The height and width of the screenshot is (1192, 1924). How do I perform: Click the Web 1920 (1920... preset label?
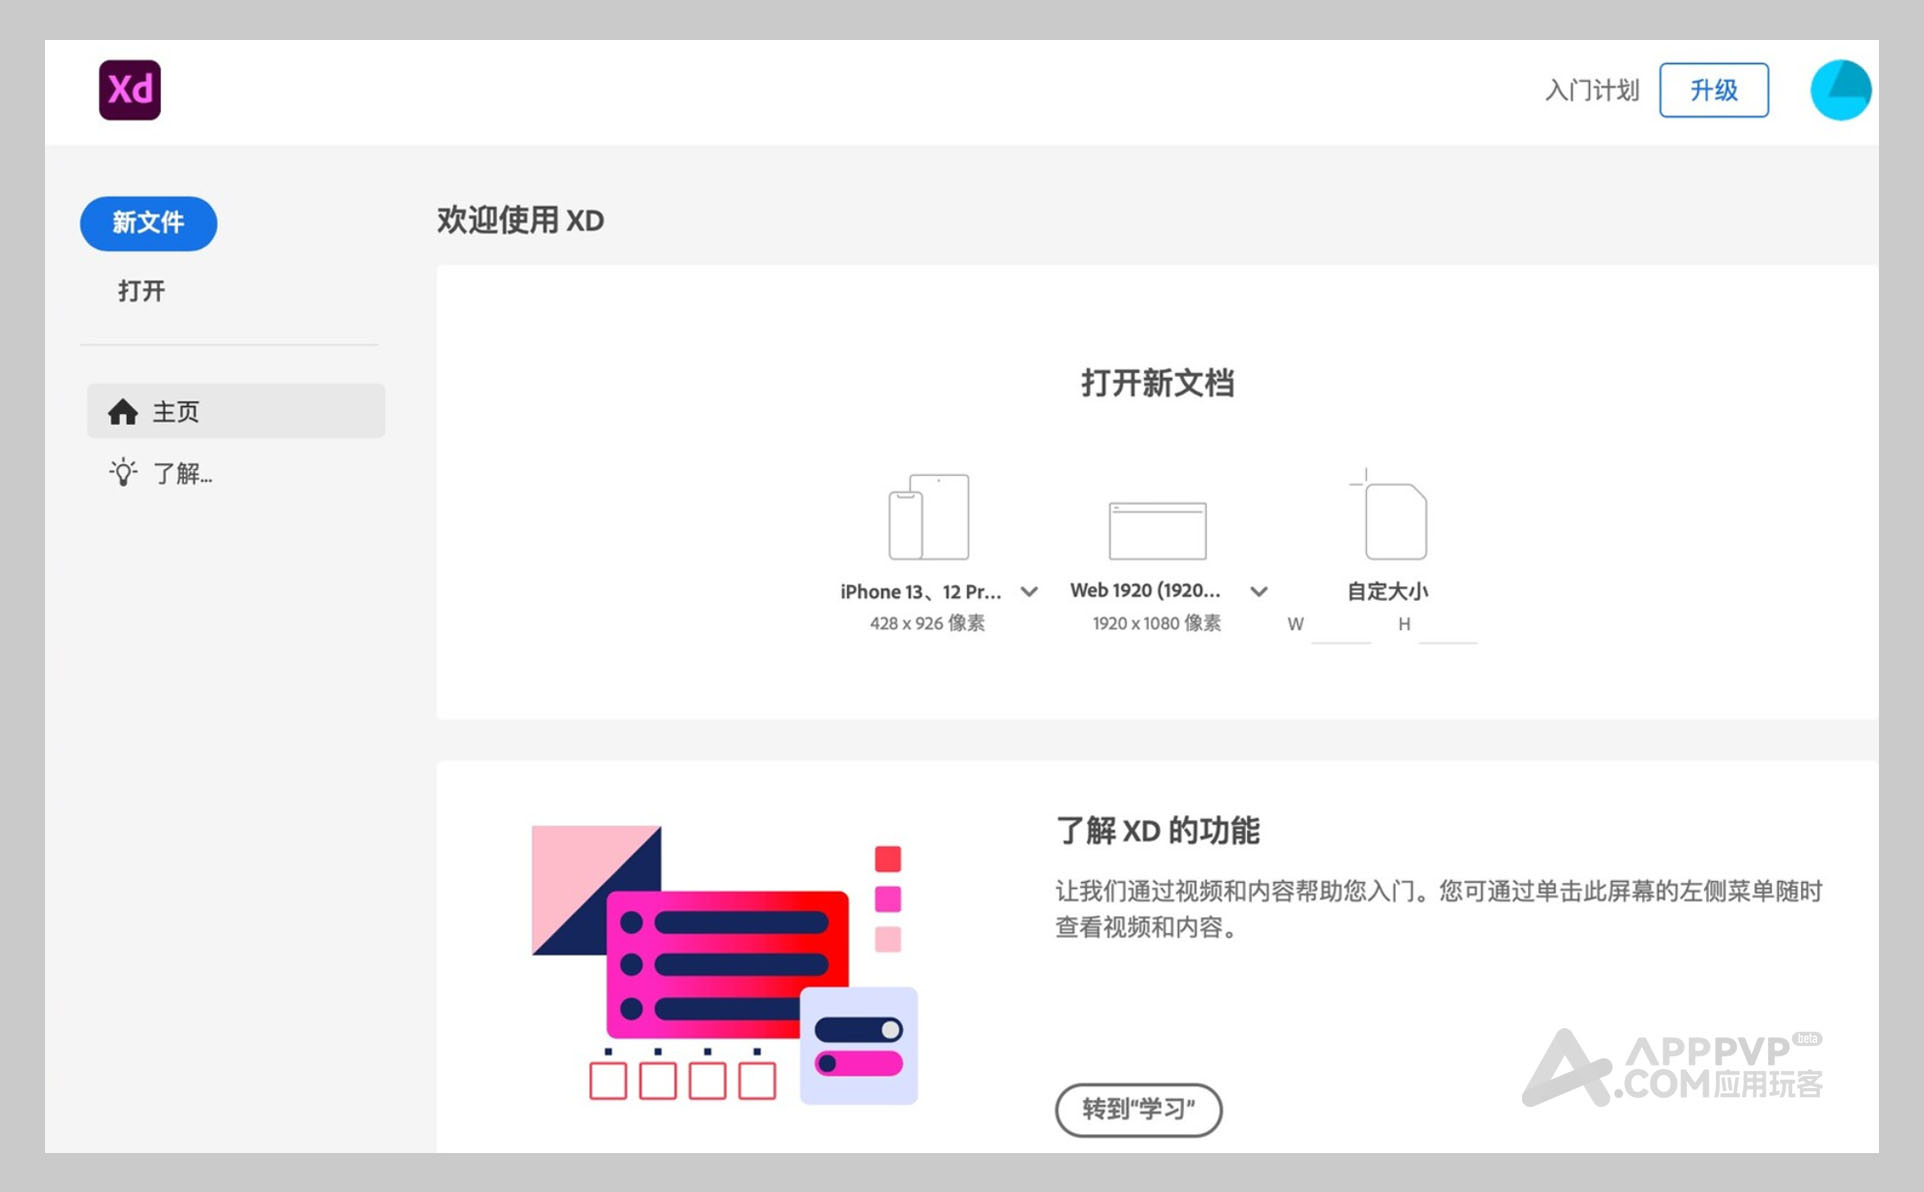(1145, 591)
